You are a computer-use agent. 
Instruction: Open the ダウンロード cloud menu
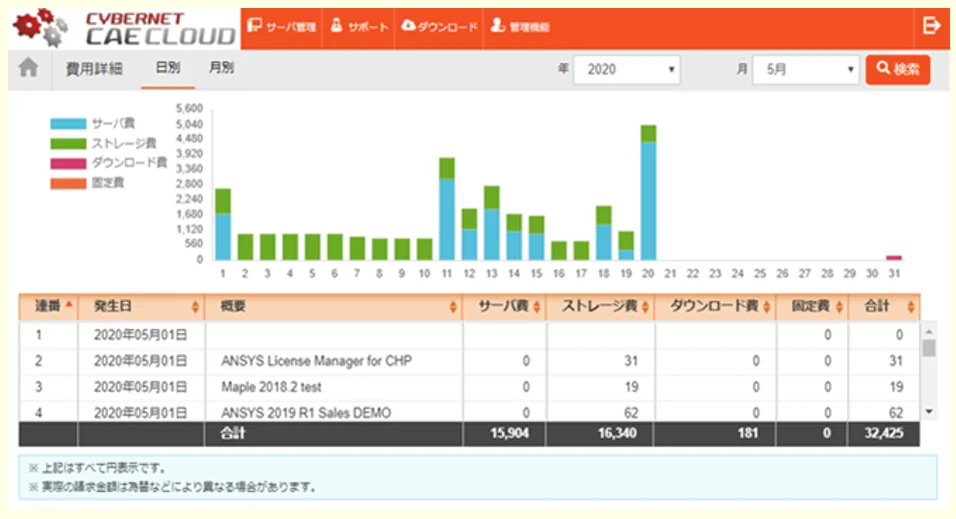439,27
